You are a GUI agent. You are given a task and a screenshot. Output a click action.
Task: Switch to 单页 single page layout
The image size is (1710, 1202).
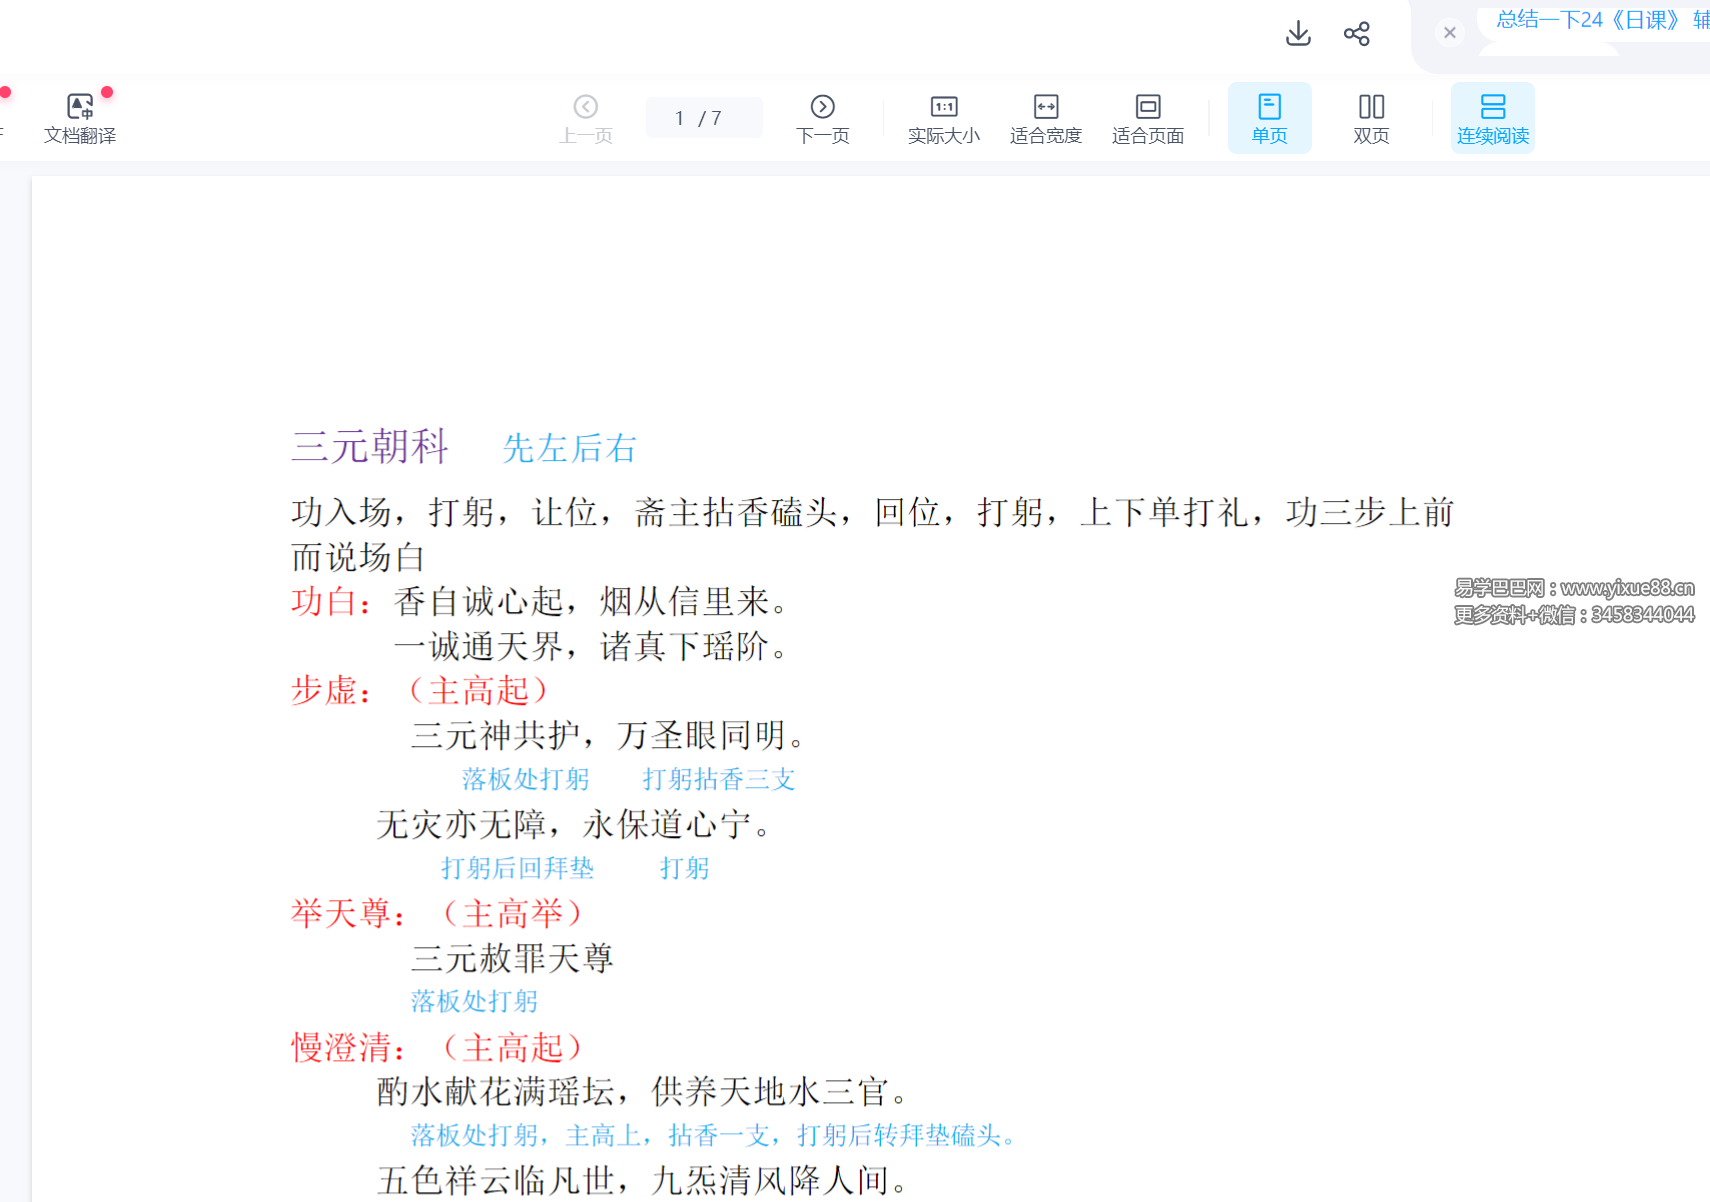tap(1269, 118)
